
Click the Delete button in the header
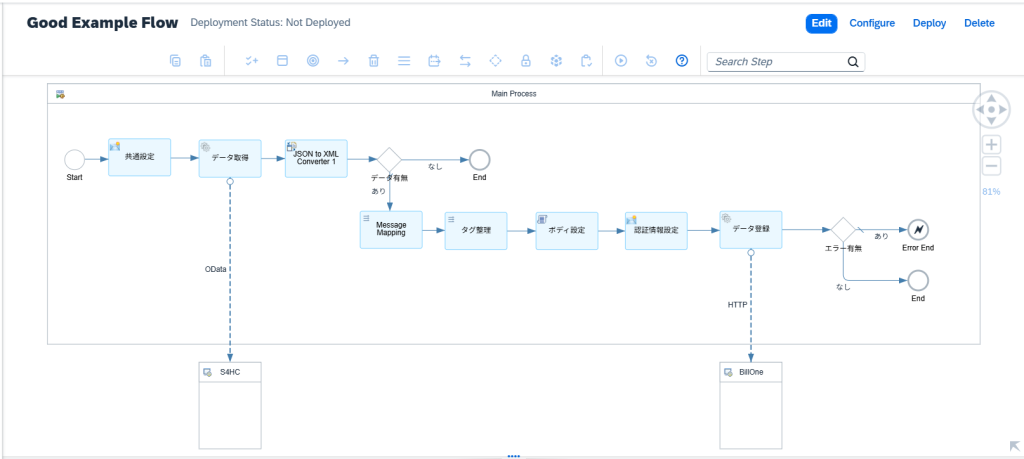(x=979, y=24)
